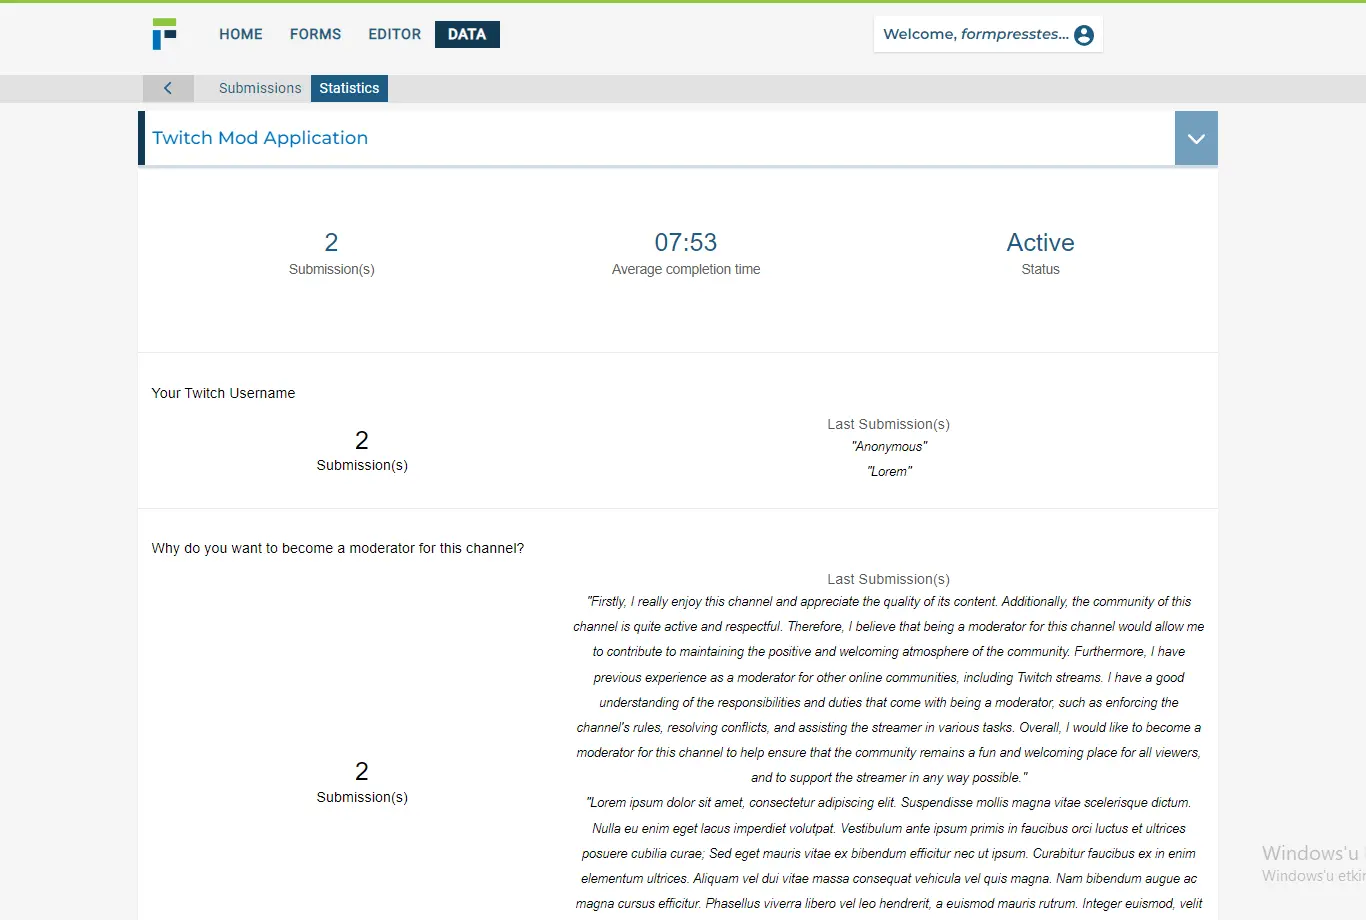Viewport: 1366px width, 920px height.
Task: Click the "Anonymous" last submission entry
Action: tap(889, 447)
